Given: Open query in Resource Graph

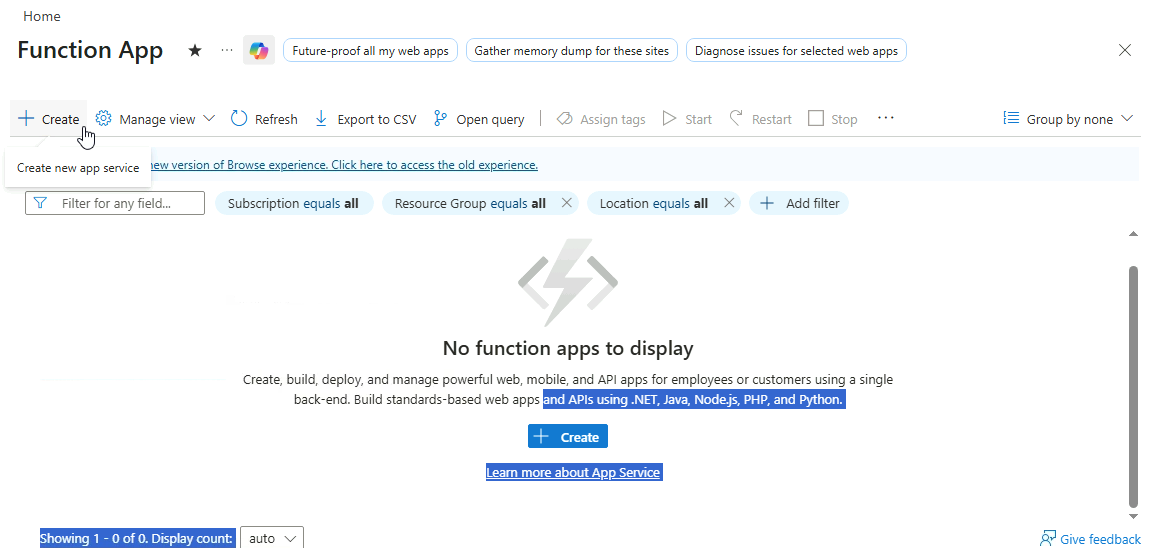Looking at the screenshot, I should [479, 119].
